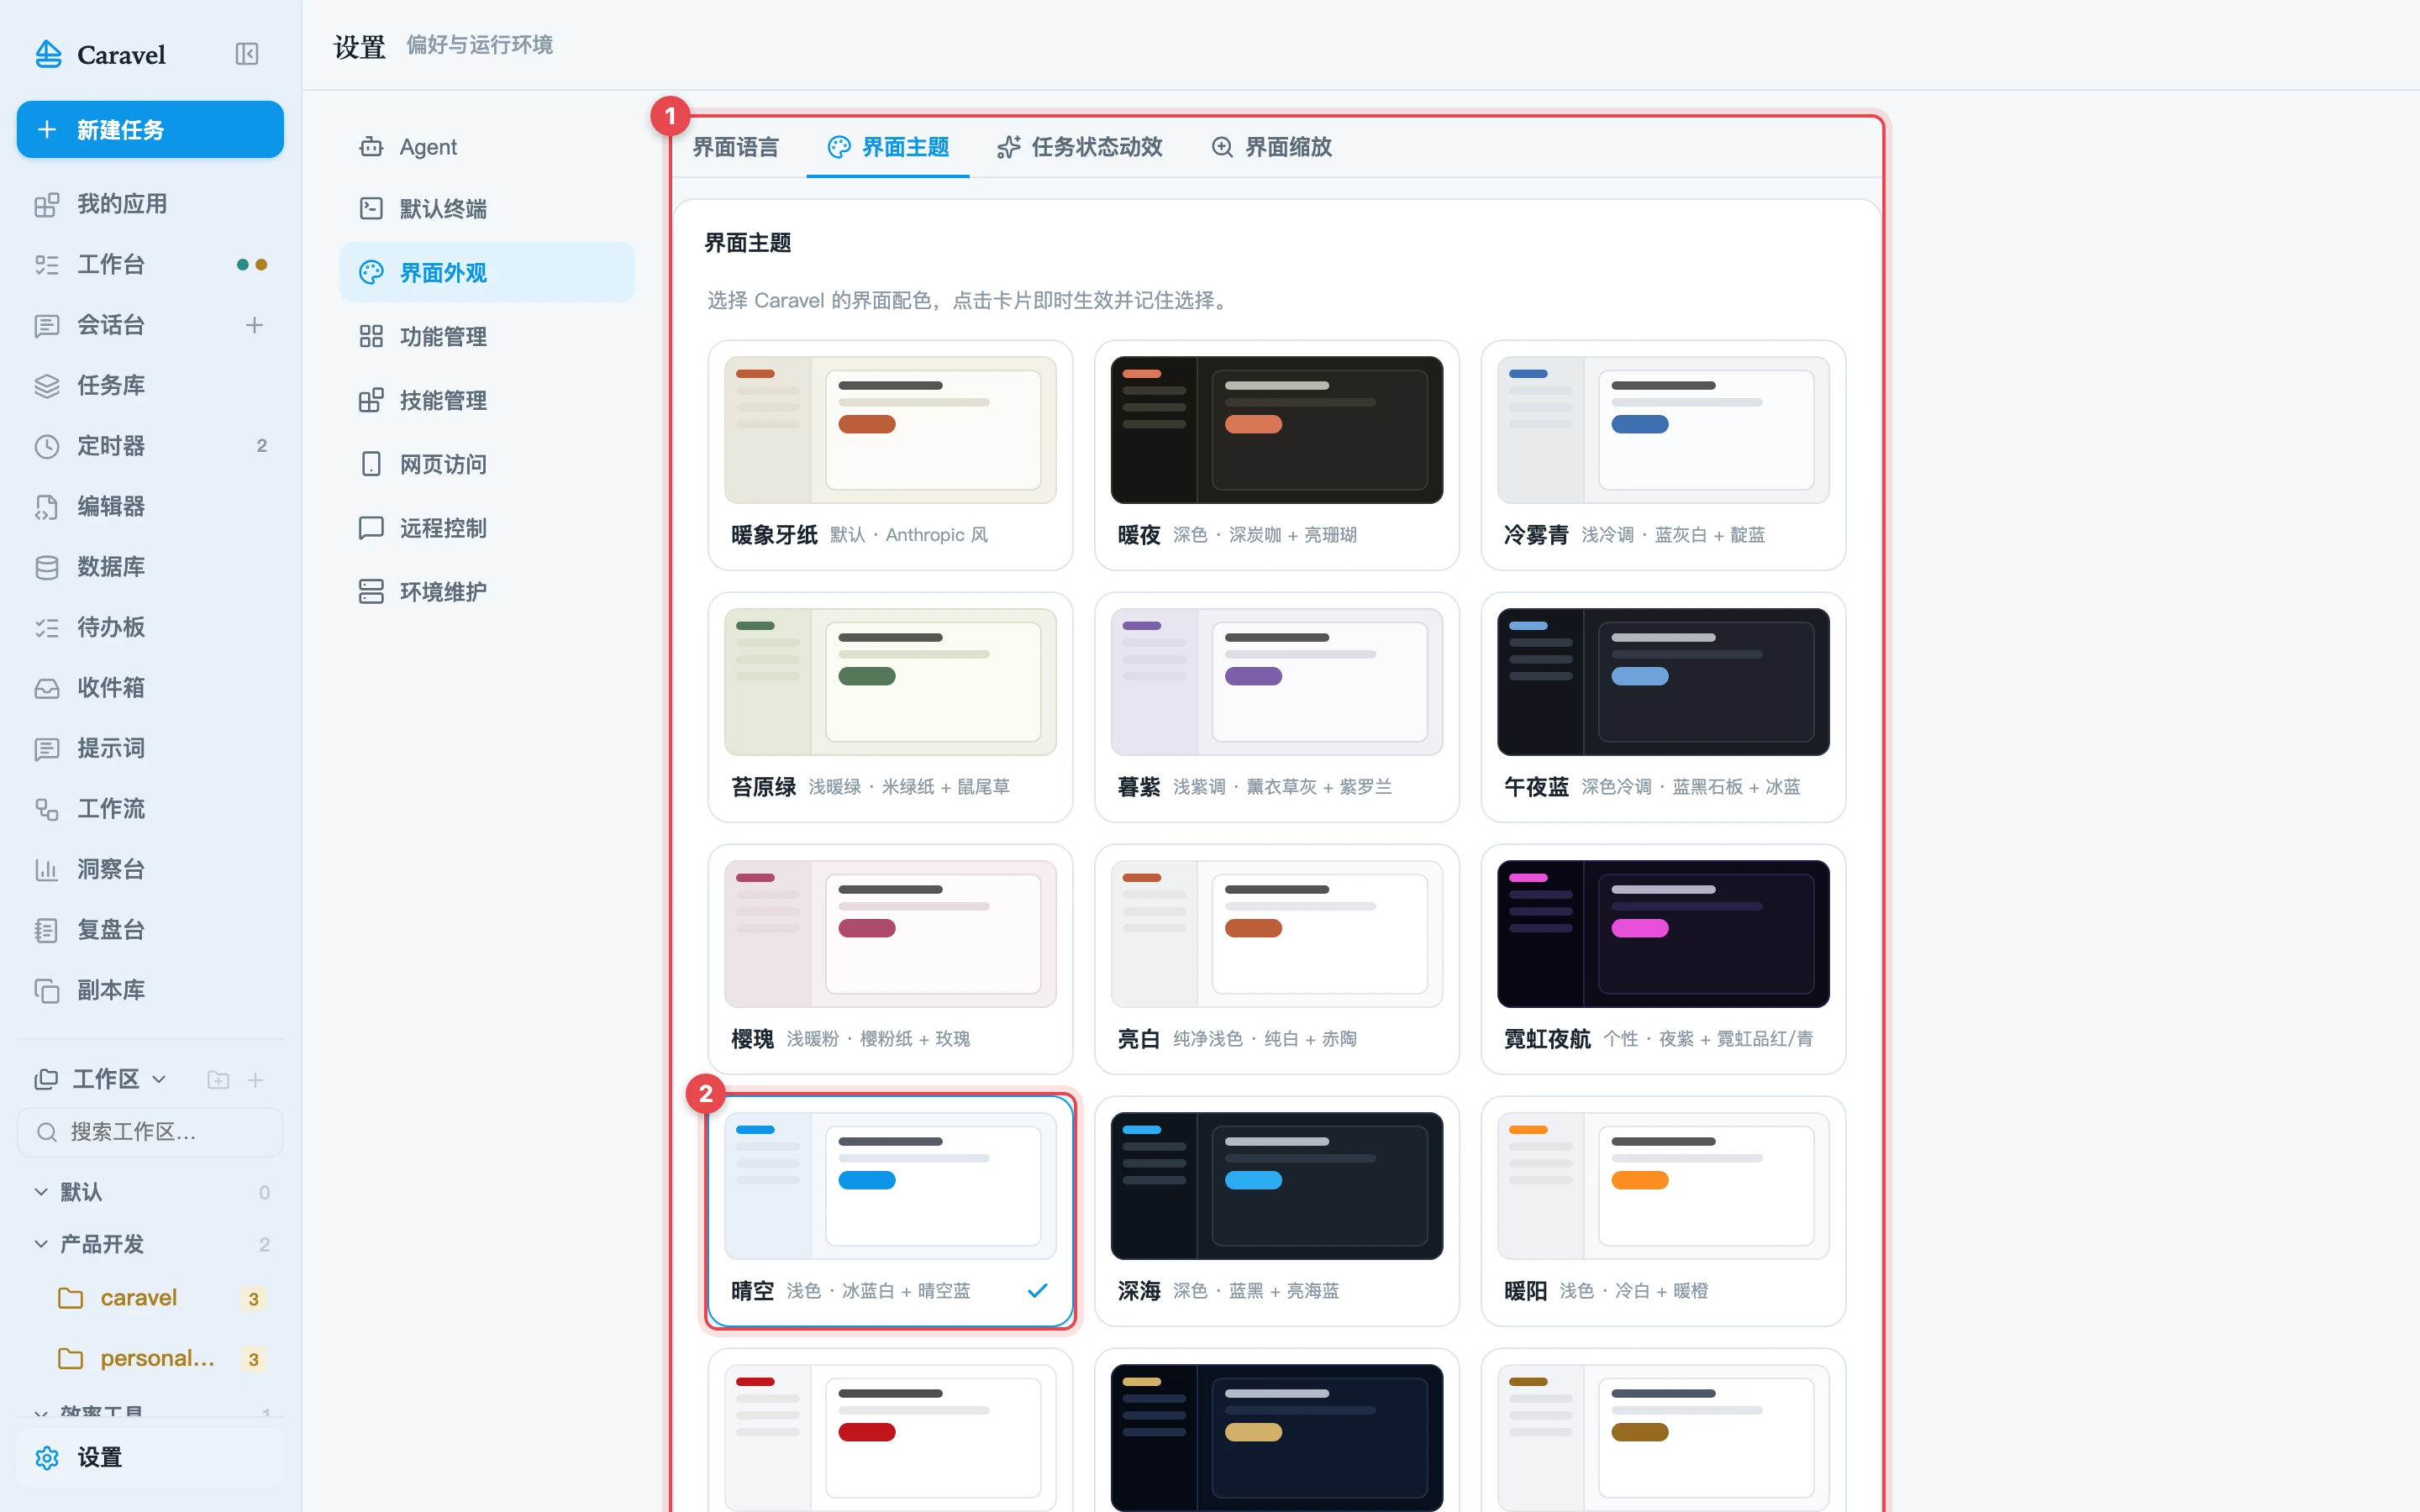
Task: Open 网页访问 settings section
Action: point(487,465)
